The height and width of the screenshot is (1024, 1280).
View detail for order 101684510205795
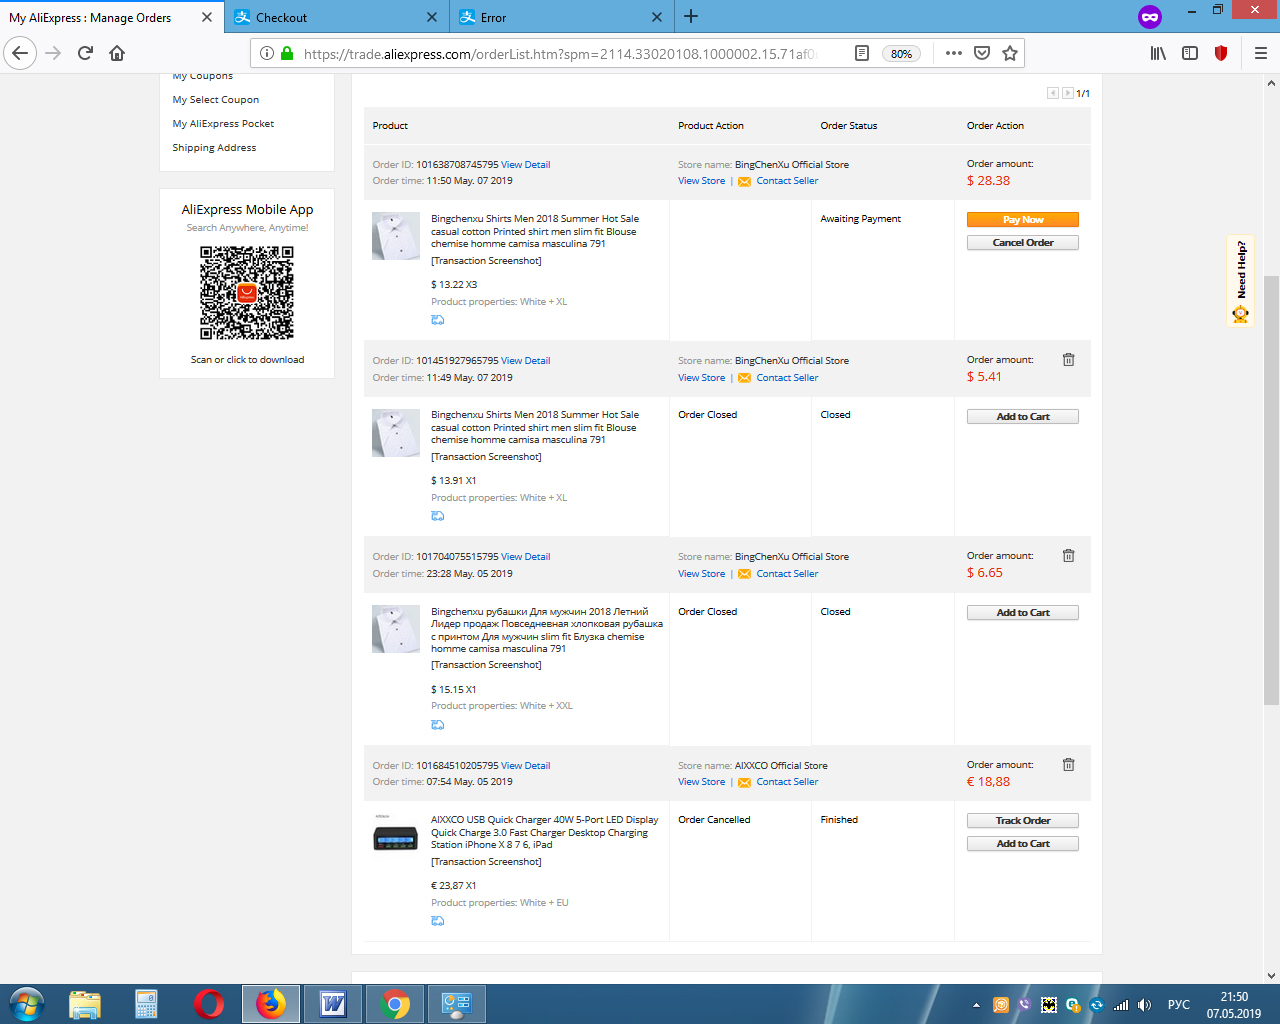(x=526, y=766)
